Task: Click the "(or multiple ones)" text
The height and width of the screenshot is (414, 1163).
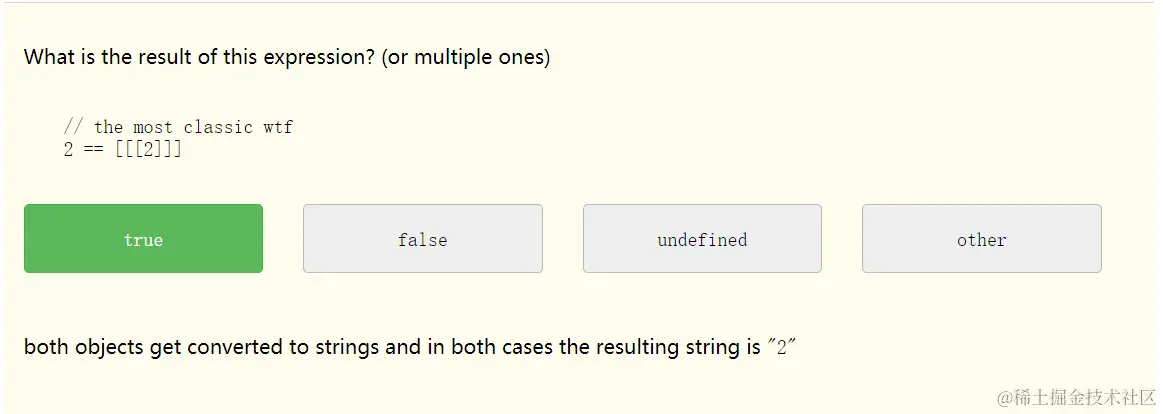Action: pos(465,57)
